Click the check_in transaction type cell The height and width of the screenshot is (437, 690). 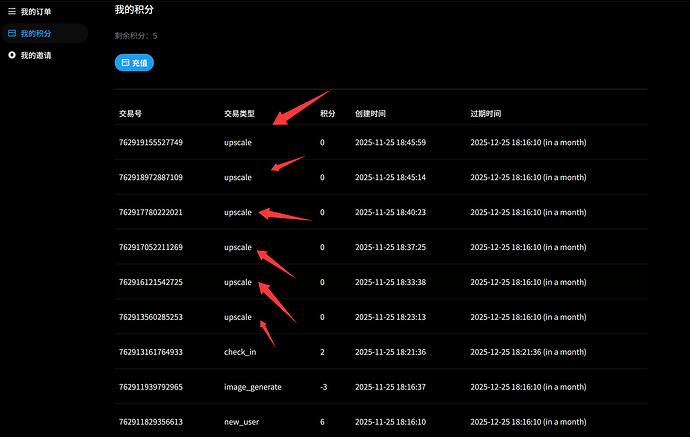[x=240, y=352]
